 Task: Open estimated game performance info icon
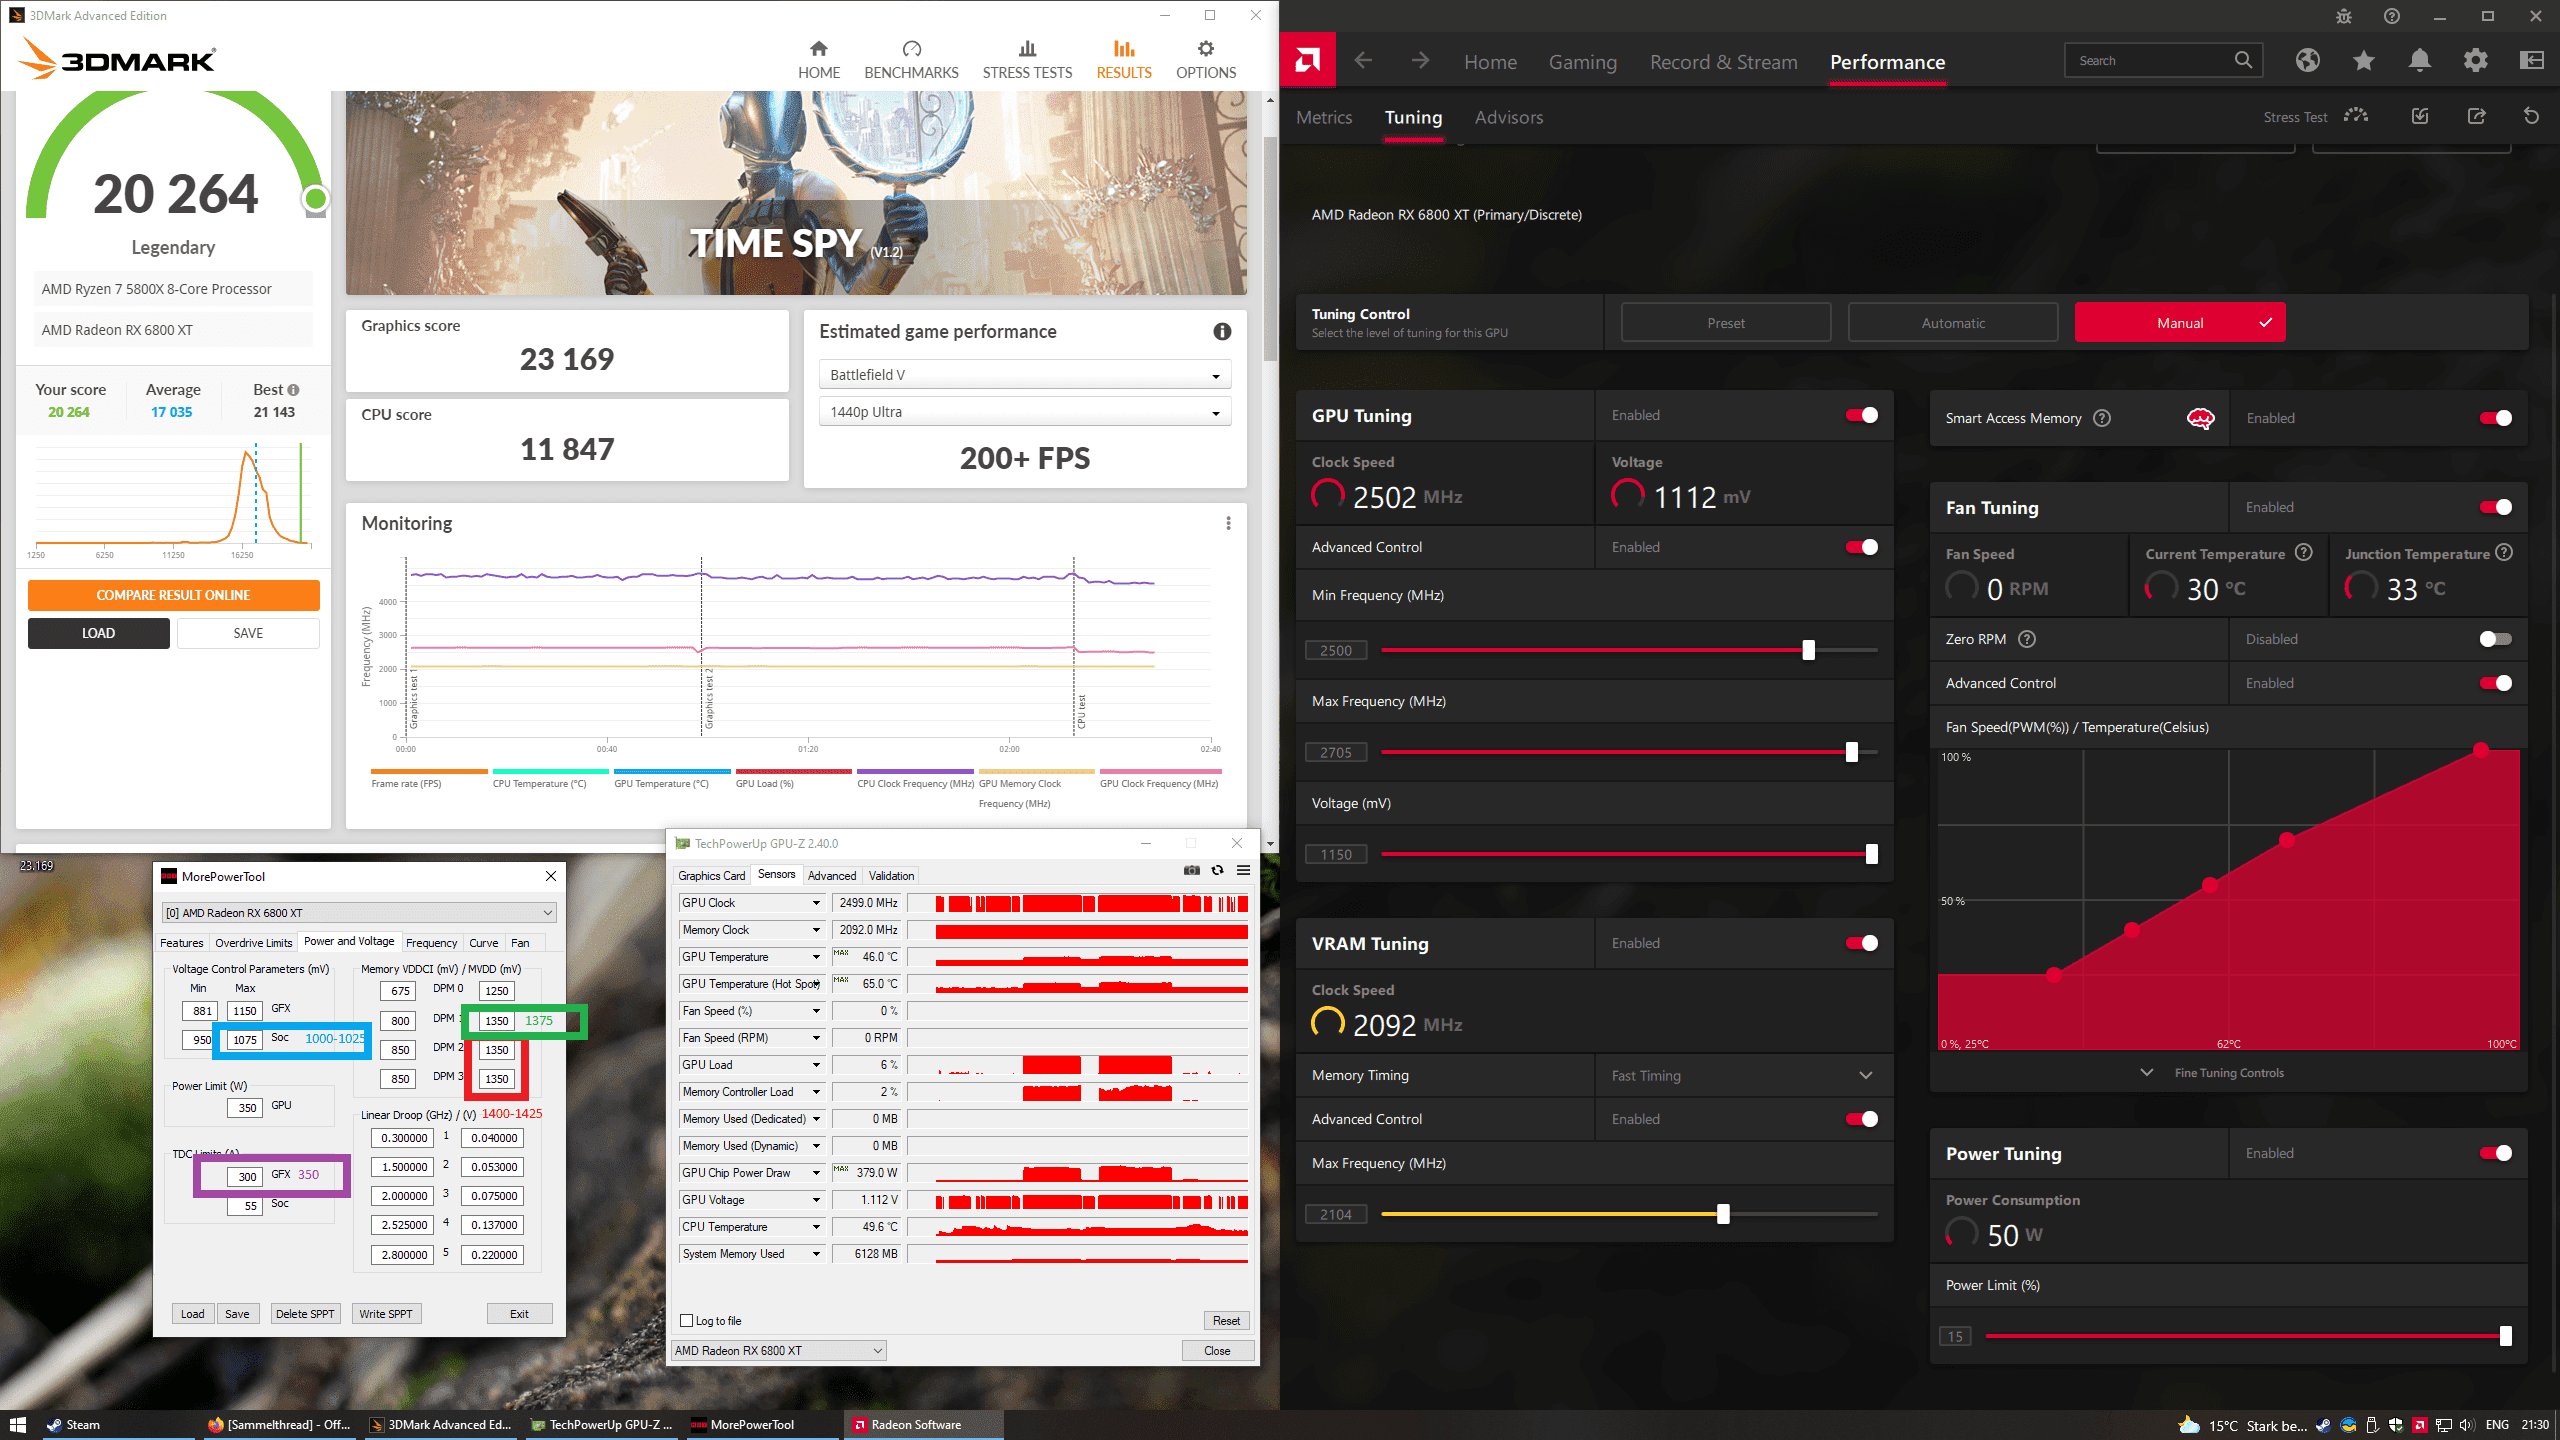[x=1222, y=332]
